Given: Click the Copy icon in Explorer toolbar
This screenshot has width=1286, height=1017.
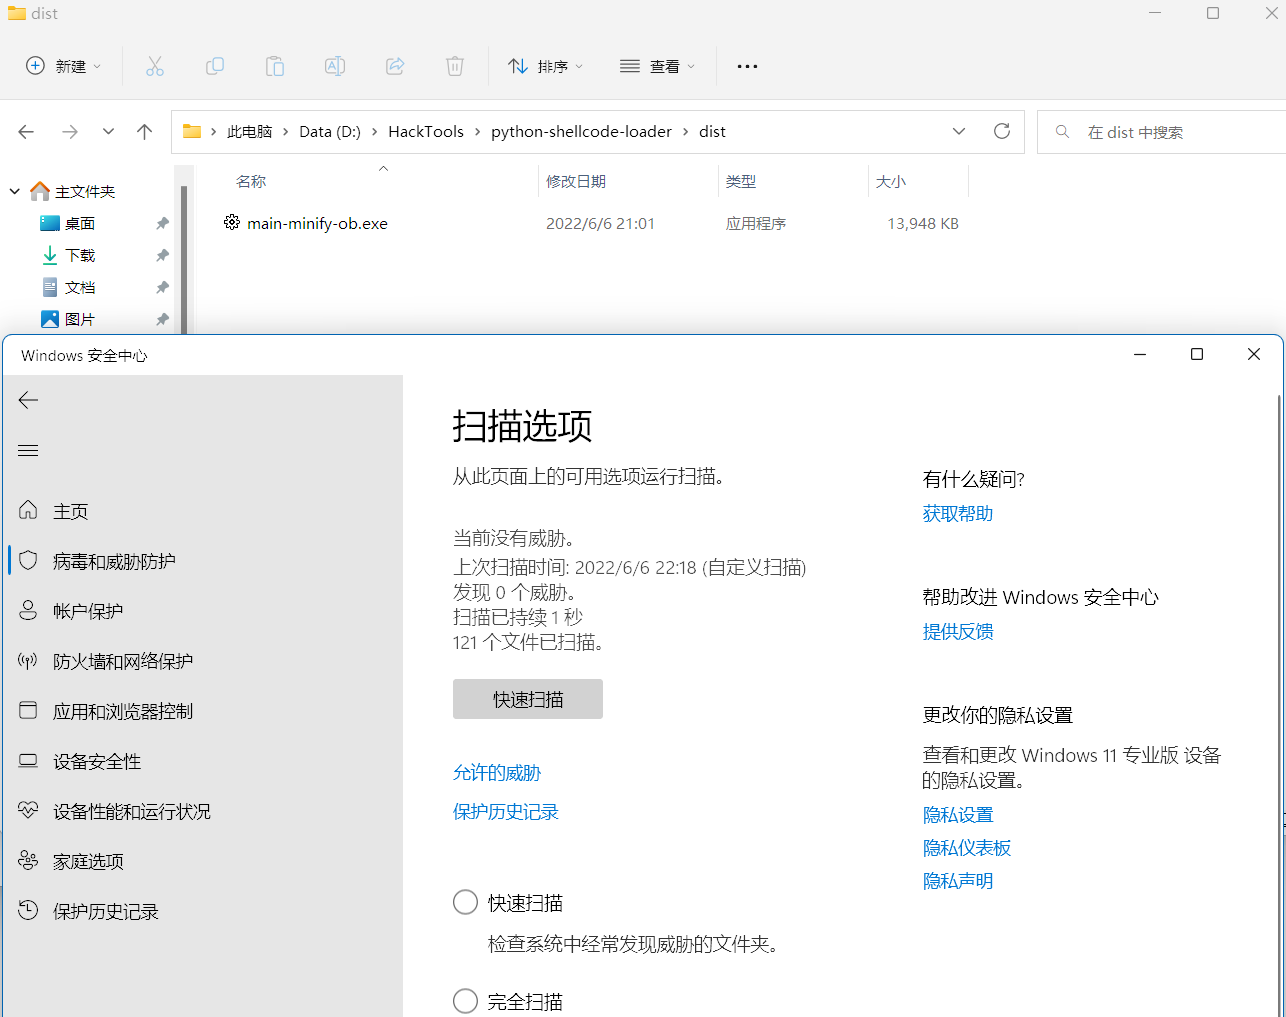Looking at the screenshot, I should (x=215, y=66).
